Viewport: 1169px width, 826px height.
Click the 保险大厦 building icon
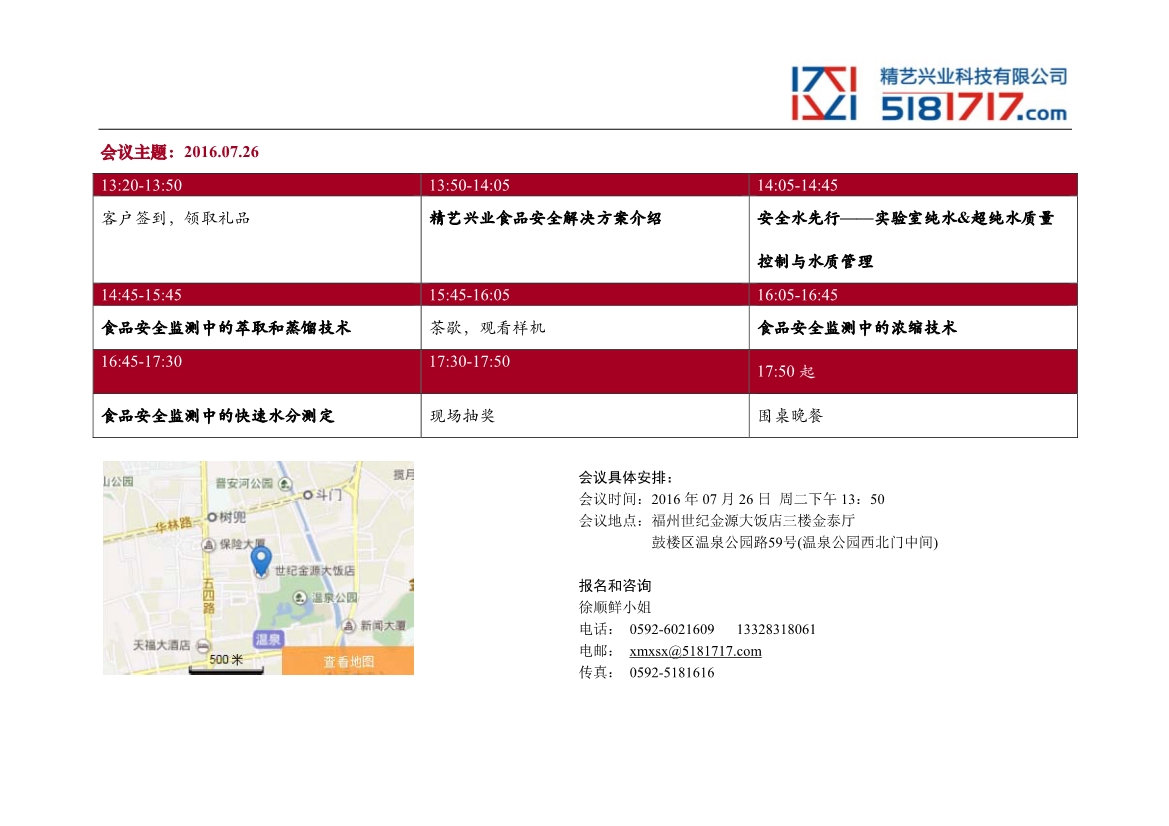(208, 545)
